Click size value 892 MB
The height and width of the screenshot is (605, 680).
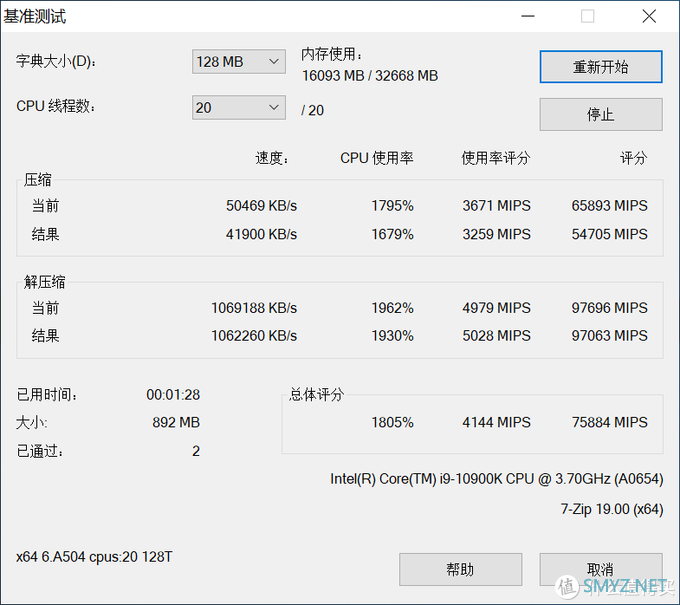coord(176,422)
